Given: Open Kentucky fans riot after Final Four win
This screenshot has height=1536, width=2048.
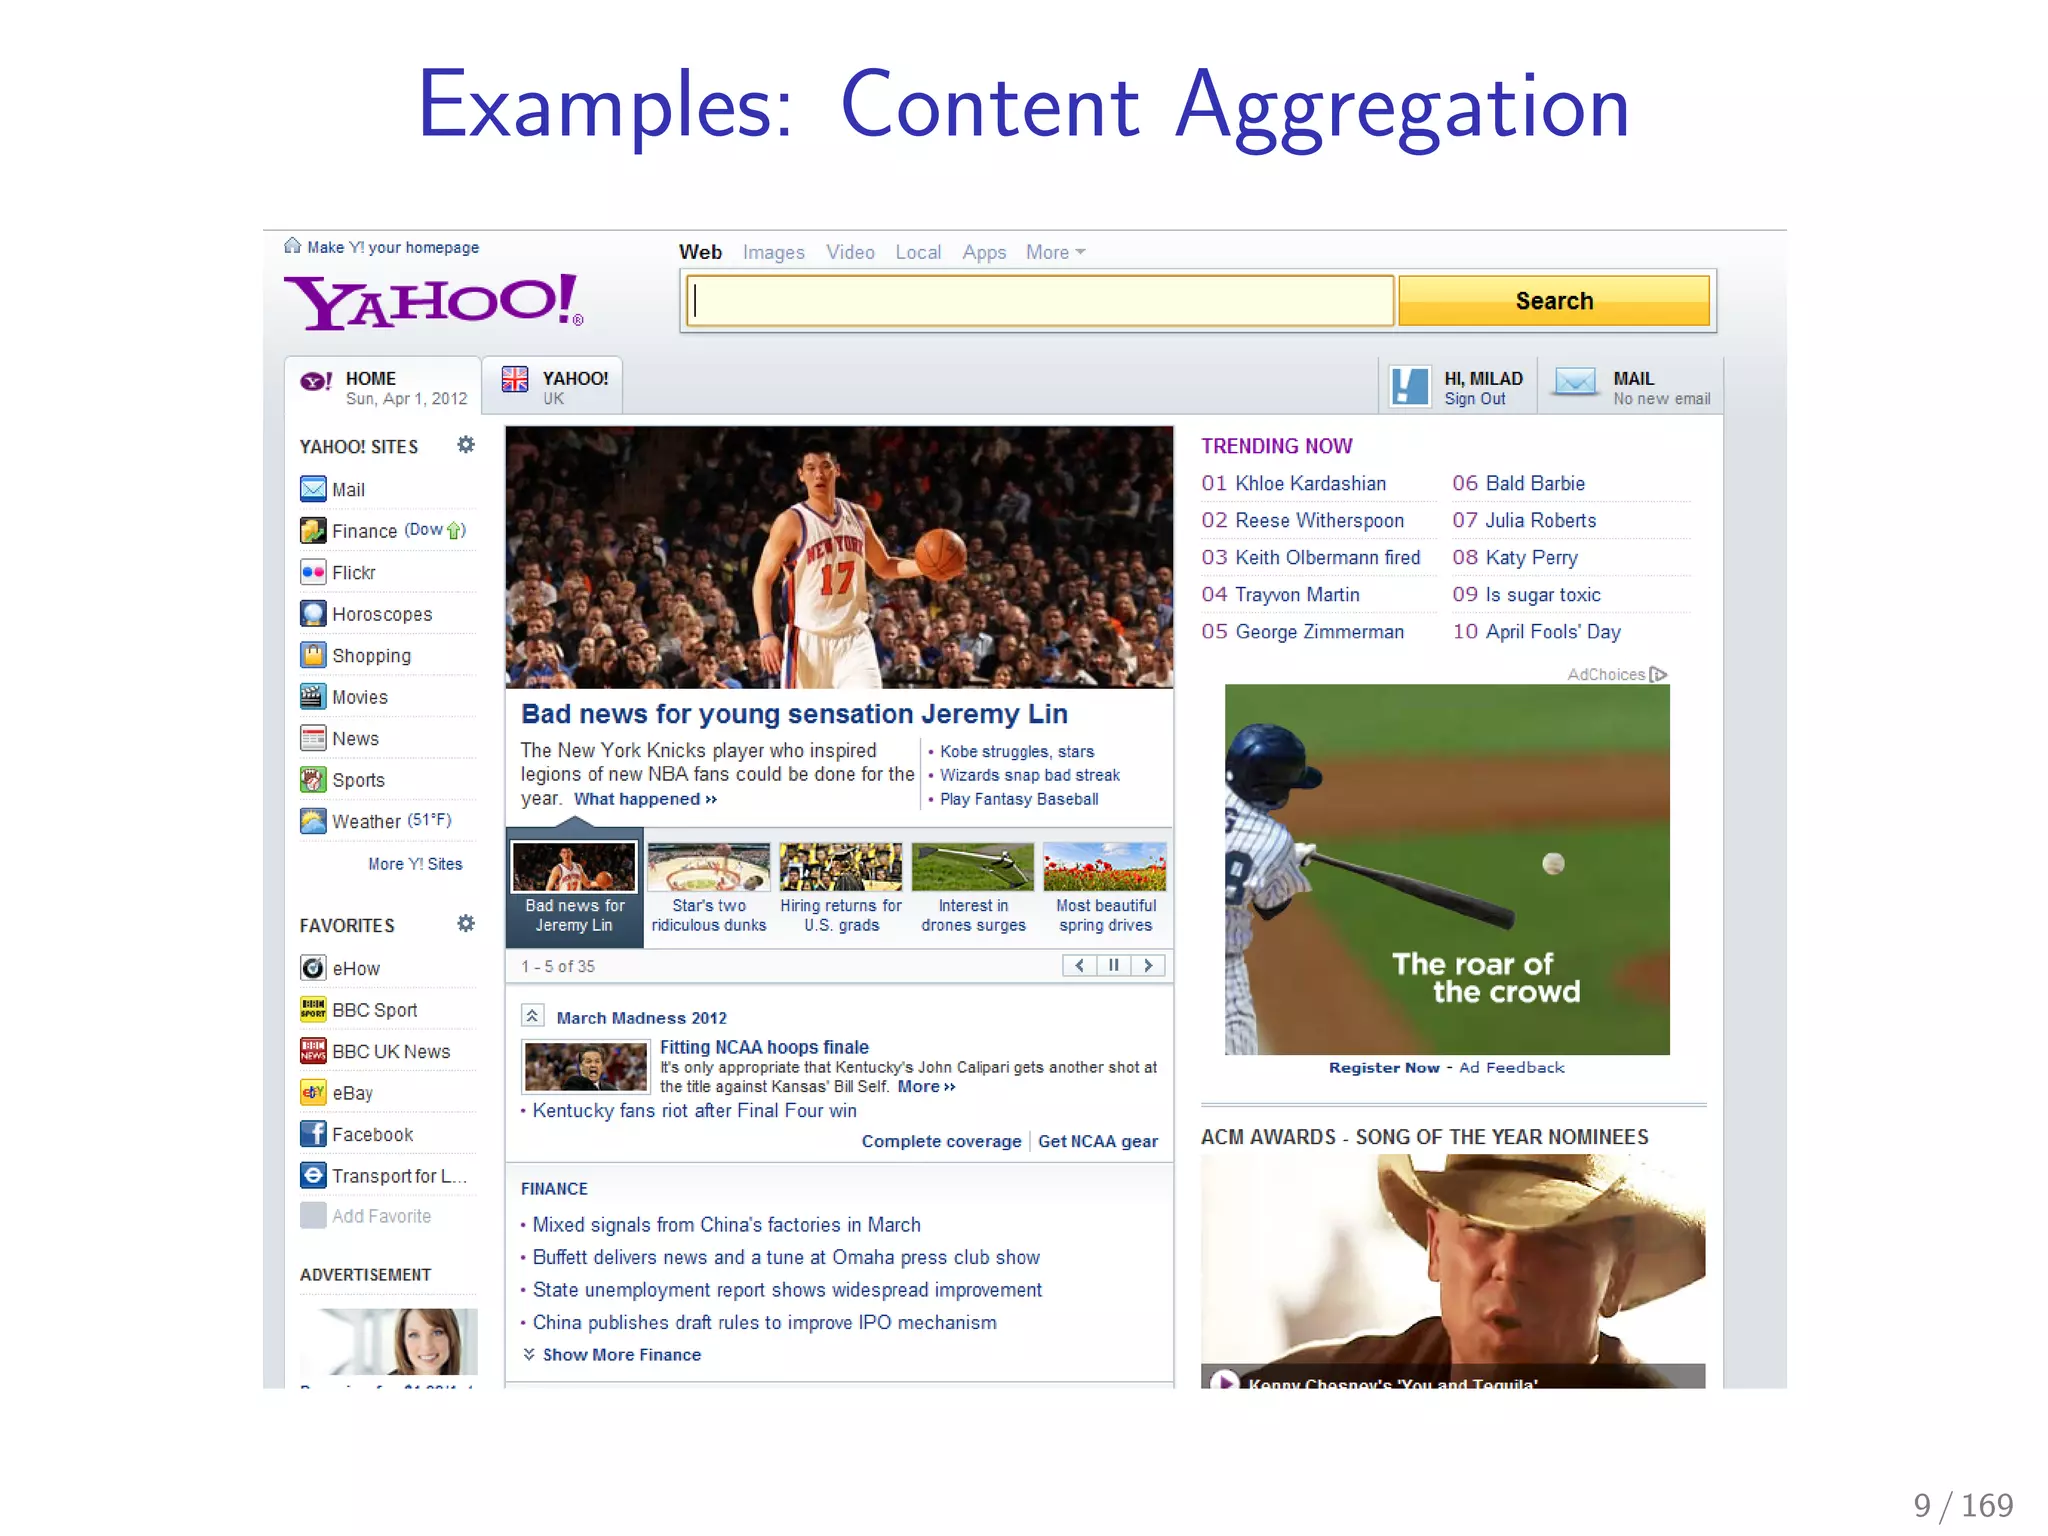Looking at the screenshot, I should click(694, 1111).
